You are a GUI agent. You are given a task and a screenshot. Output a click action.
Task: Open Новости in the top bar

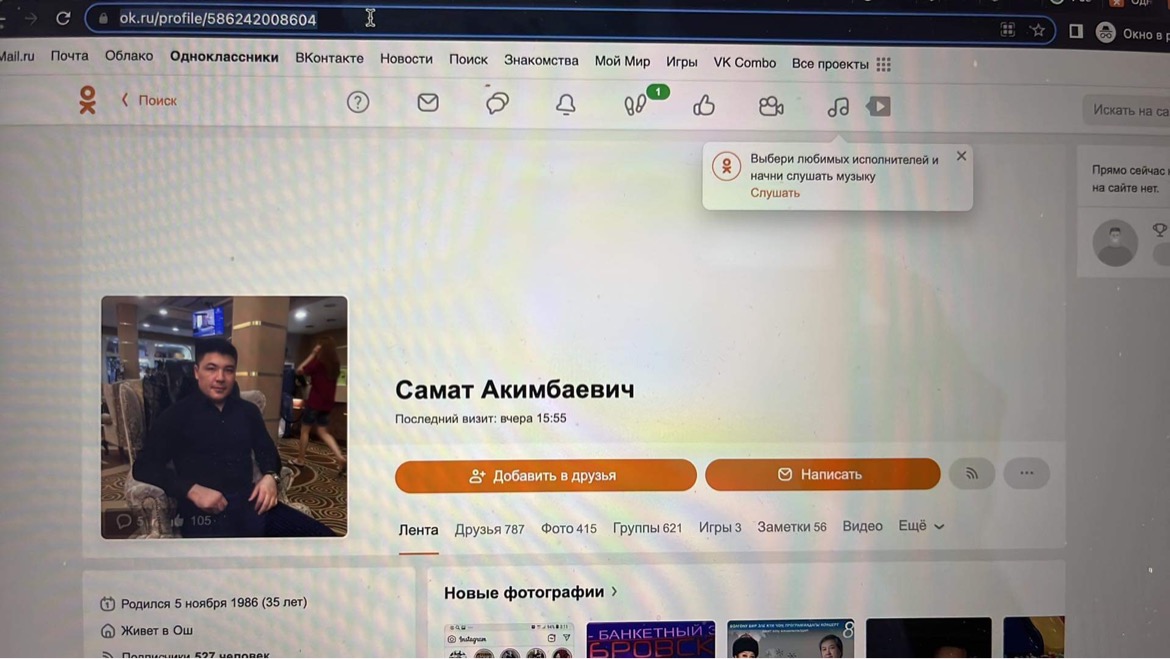[406, 59]
